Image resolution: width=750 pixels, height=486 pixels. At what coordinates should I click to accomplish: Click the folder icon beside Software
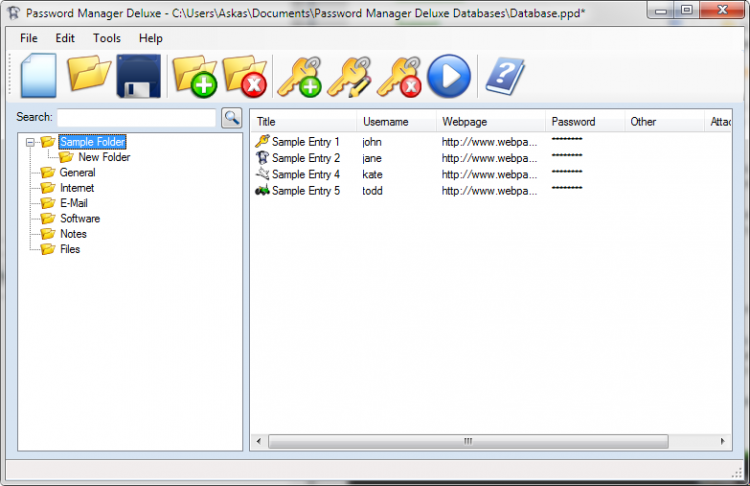48,218
